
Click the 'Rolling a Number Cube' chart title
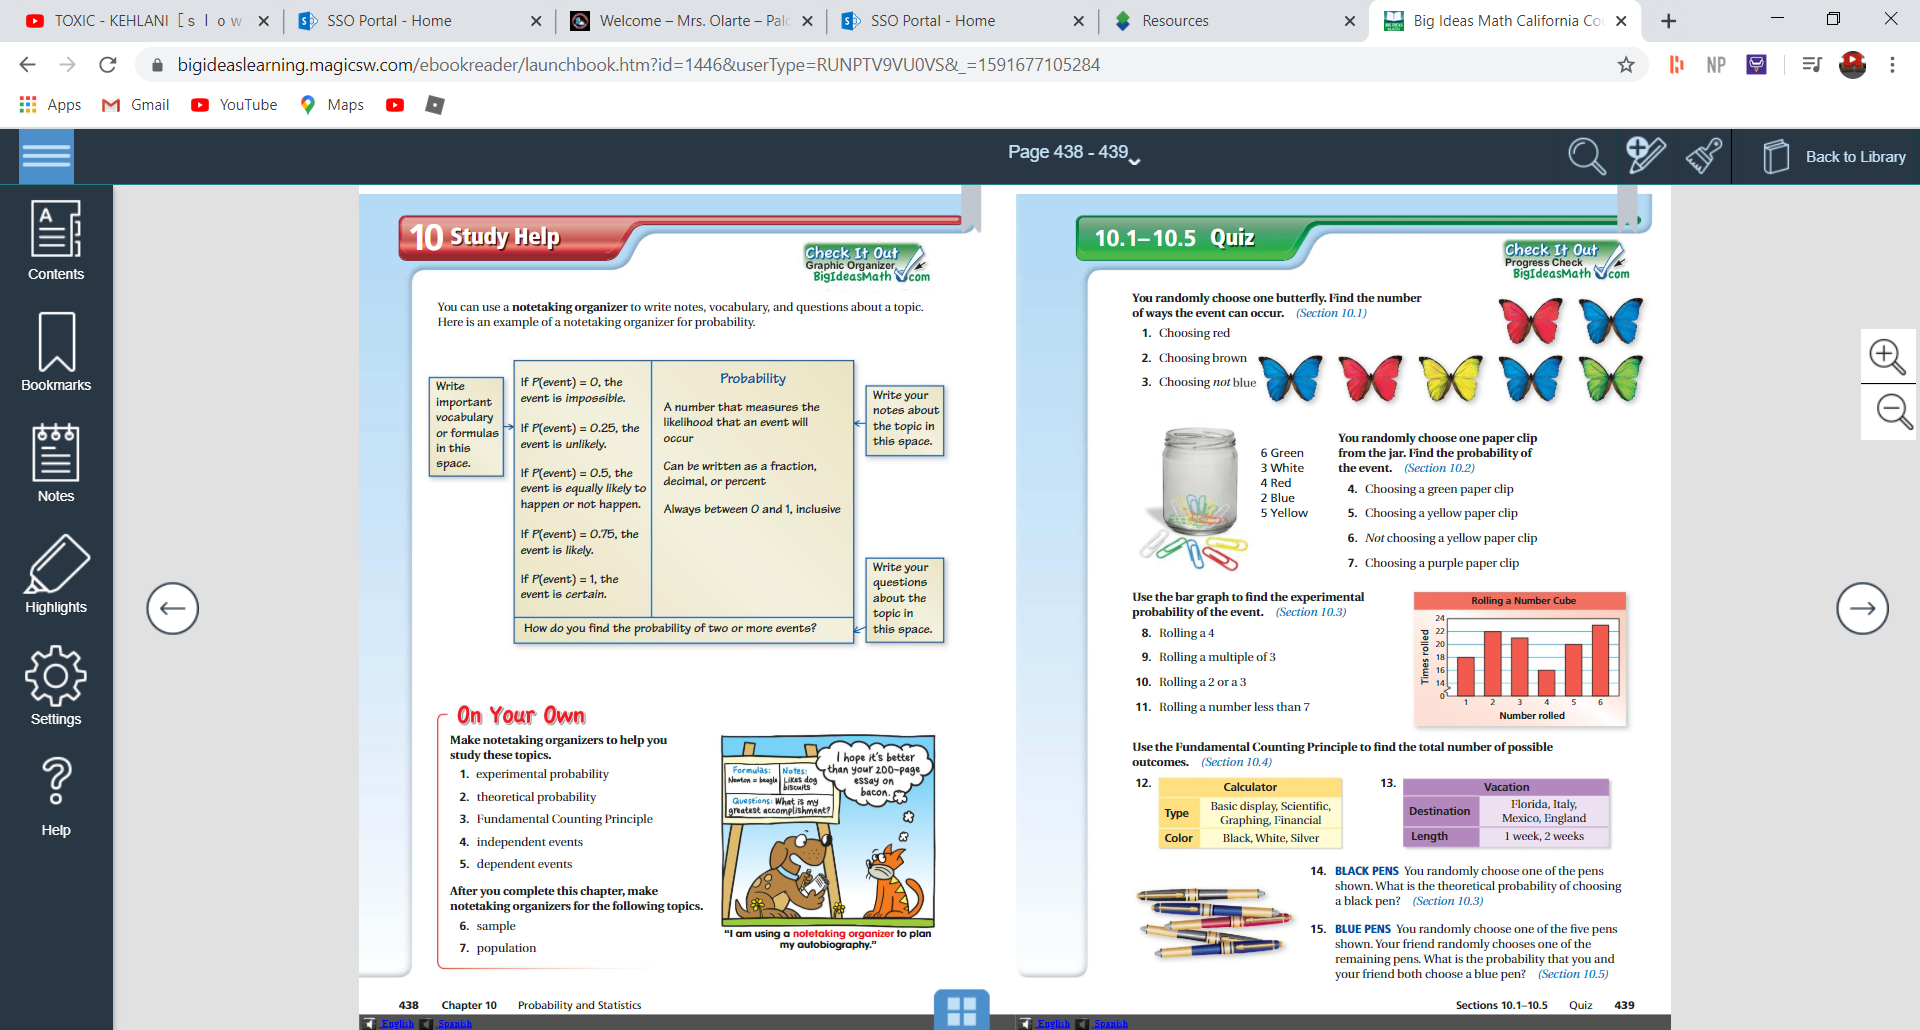coord(1523,601)
